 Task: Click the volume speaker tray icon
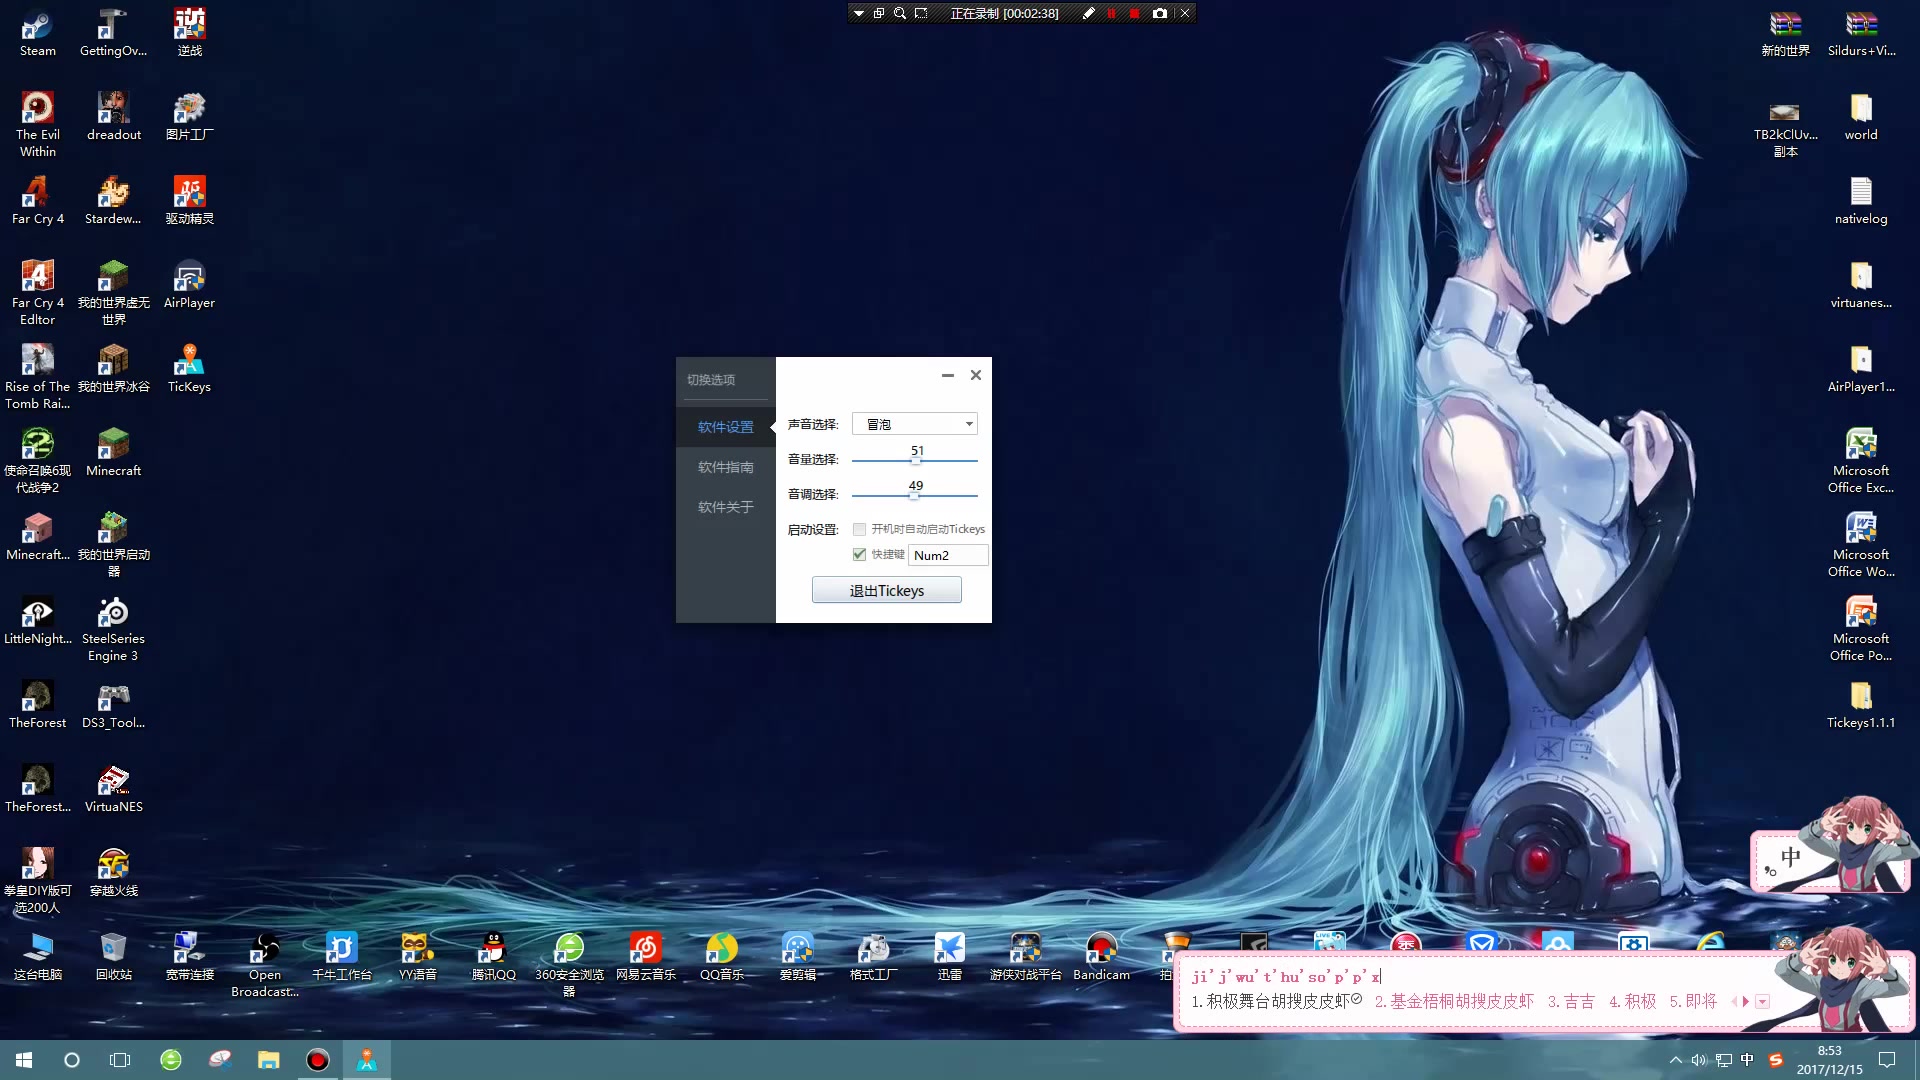point(1699,1060)
